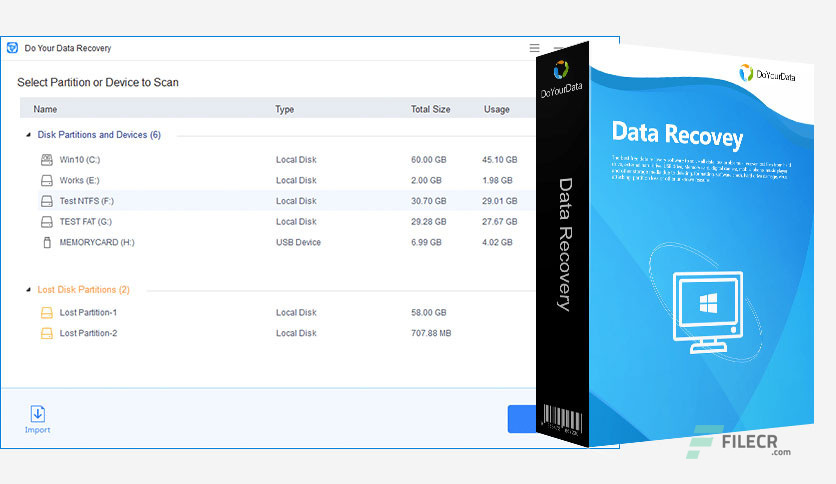Click Local Disk type for Lost Partition-2
Image resolution: width=836 pixels, height=484 pixels.
click(296, 333)
